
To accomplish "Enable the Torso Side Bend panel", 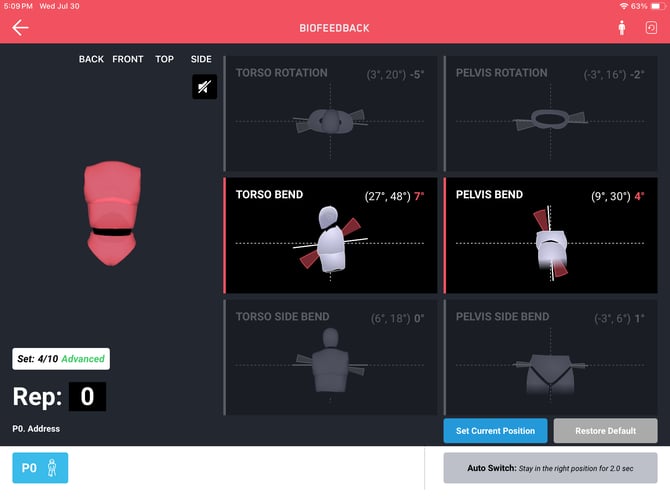I will [331, 357].
